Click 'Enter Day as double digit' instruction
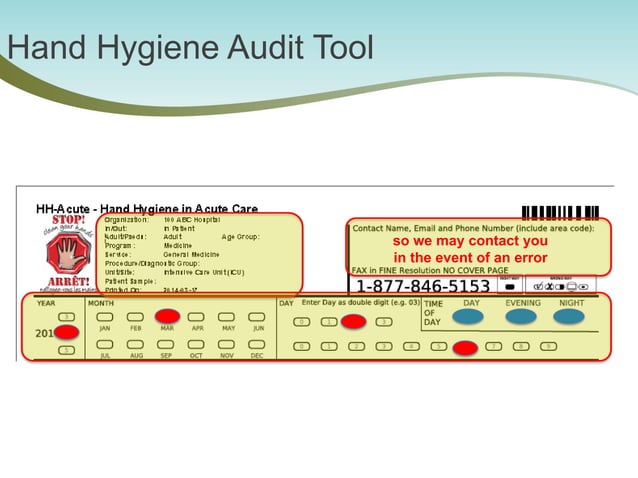The image size is (638, 478). [361, 303]
